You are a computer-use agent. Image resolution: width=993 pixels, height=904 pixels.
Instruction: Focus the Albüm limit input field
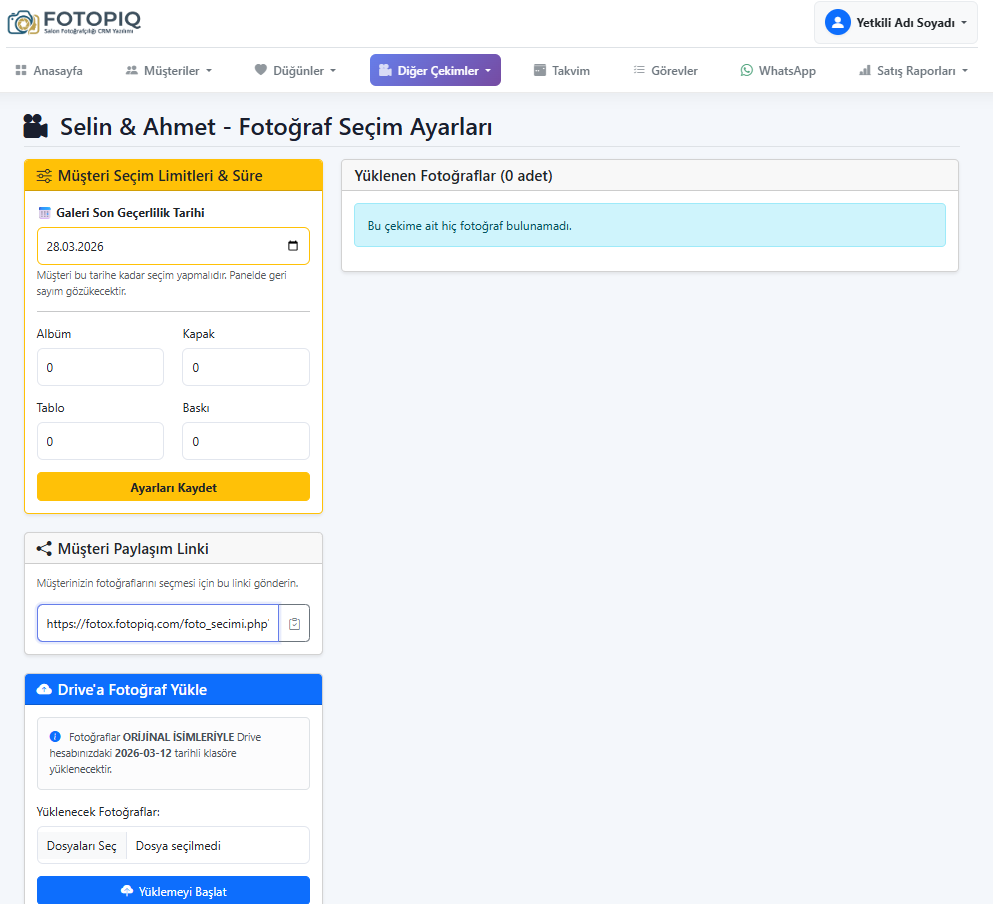[x=100, y=367]
